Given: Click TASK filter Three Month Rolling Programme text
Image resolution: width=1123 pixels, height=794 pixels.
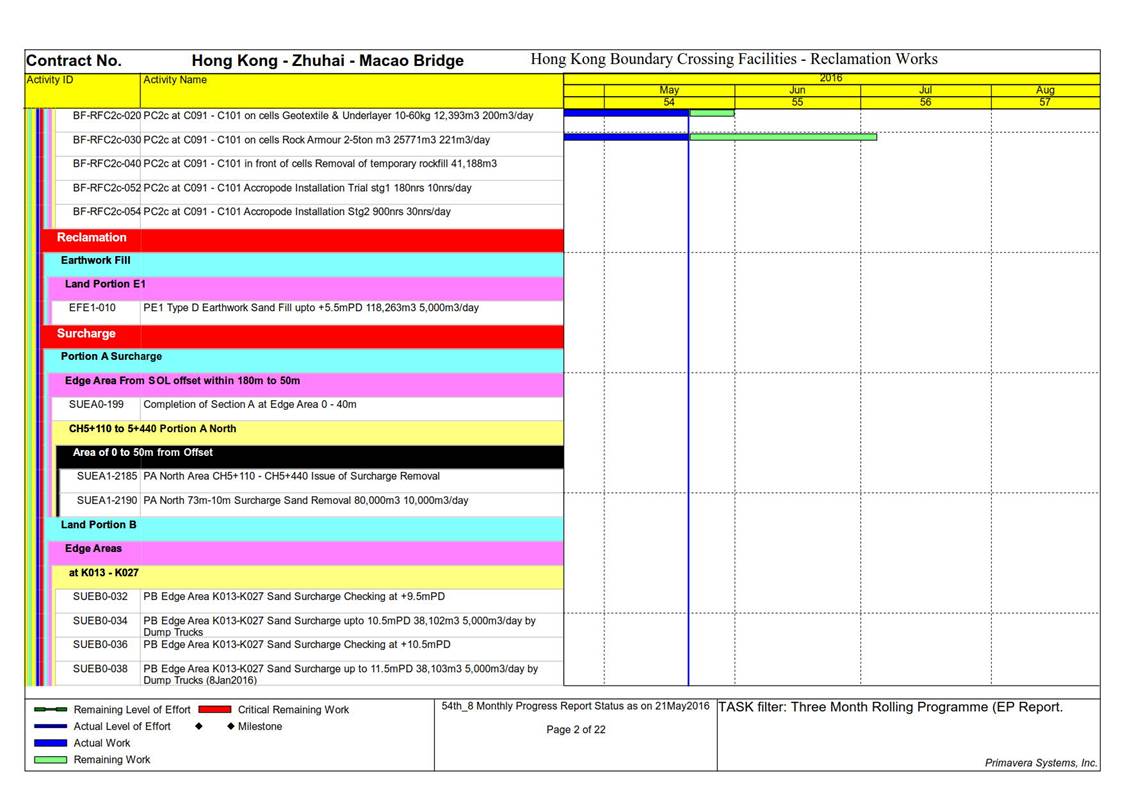Looking at the screenshot, I should coord(890,707).
